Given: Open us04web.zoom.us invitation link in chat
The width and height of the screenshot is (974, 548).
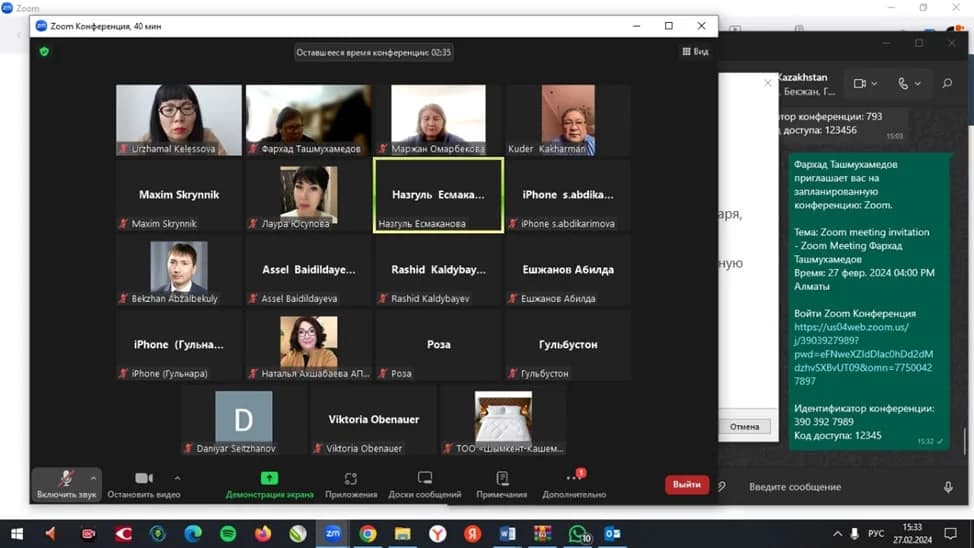Looking at the screenshot, I should pos(863,354).
